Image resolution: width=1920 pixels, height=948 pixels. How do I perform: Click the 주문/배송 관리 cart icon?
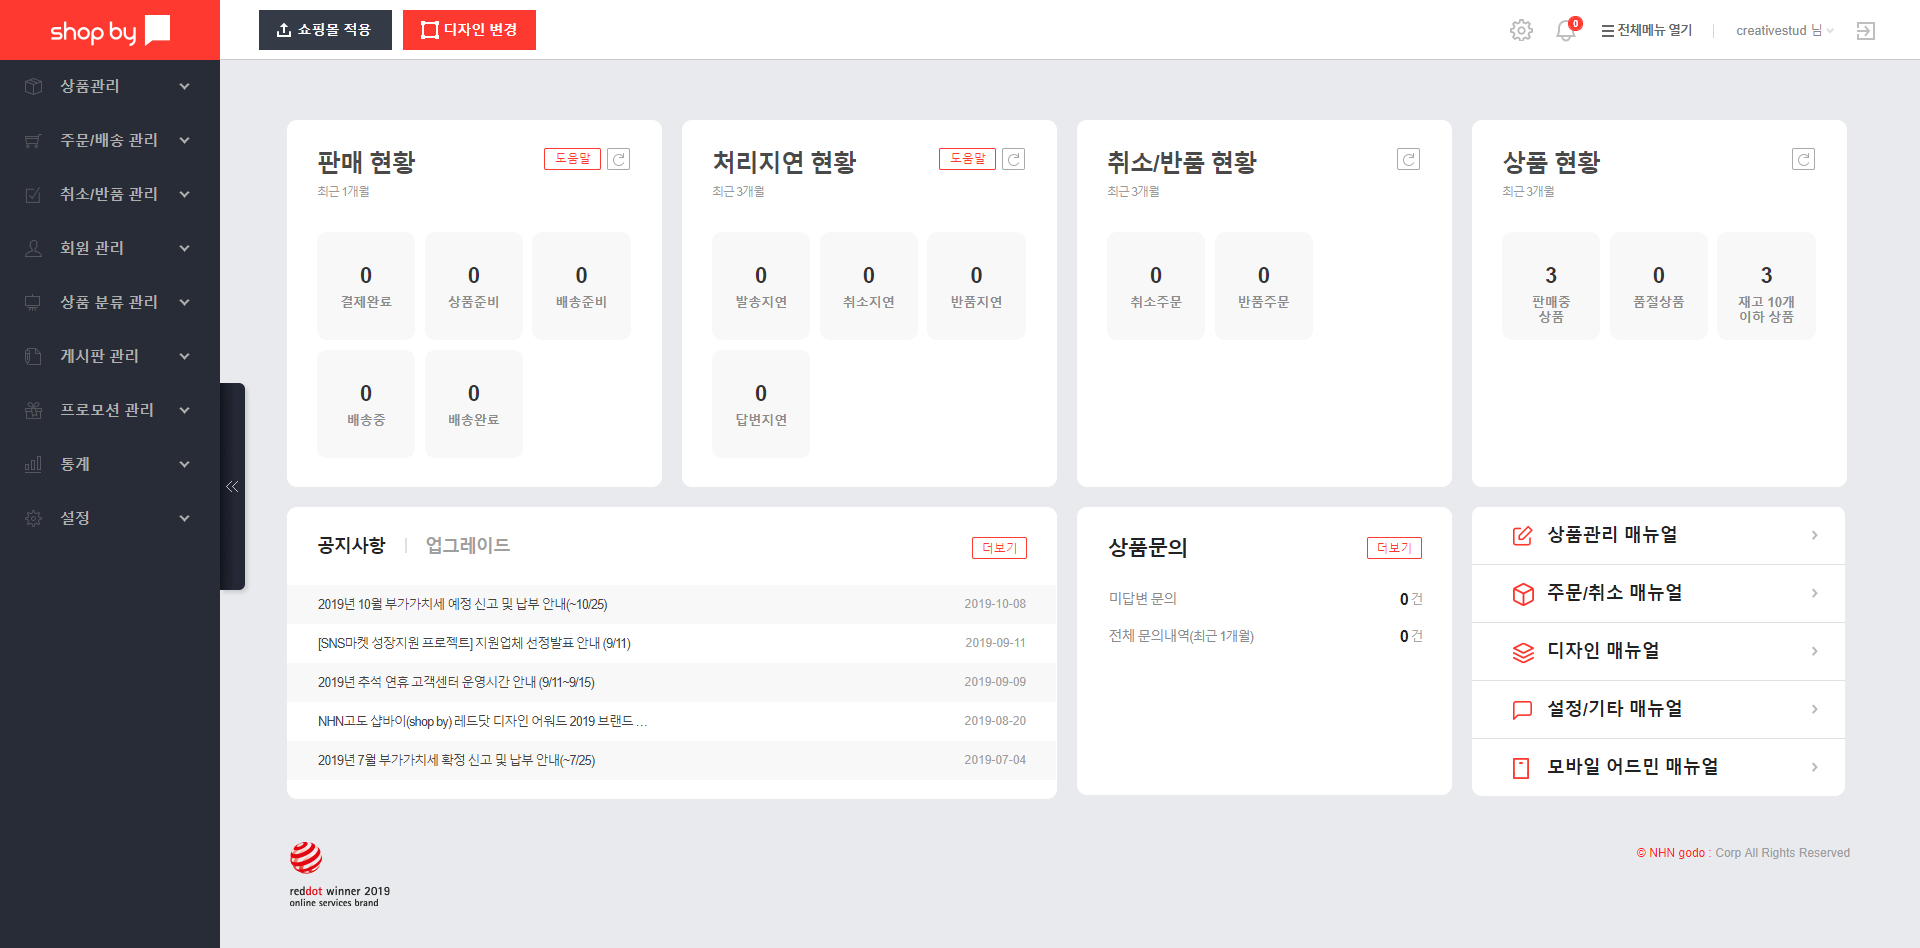[33, 140]
